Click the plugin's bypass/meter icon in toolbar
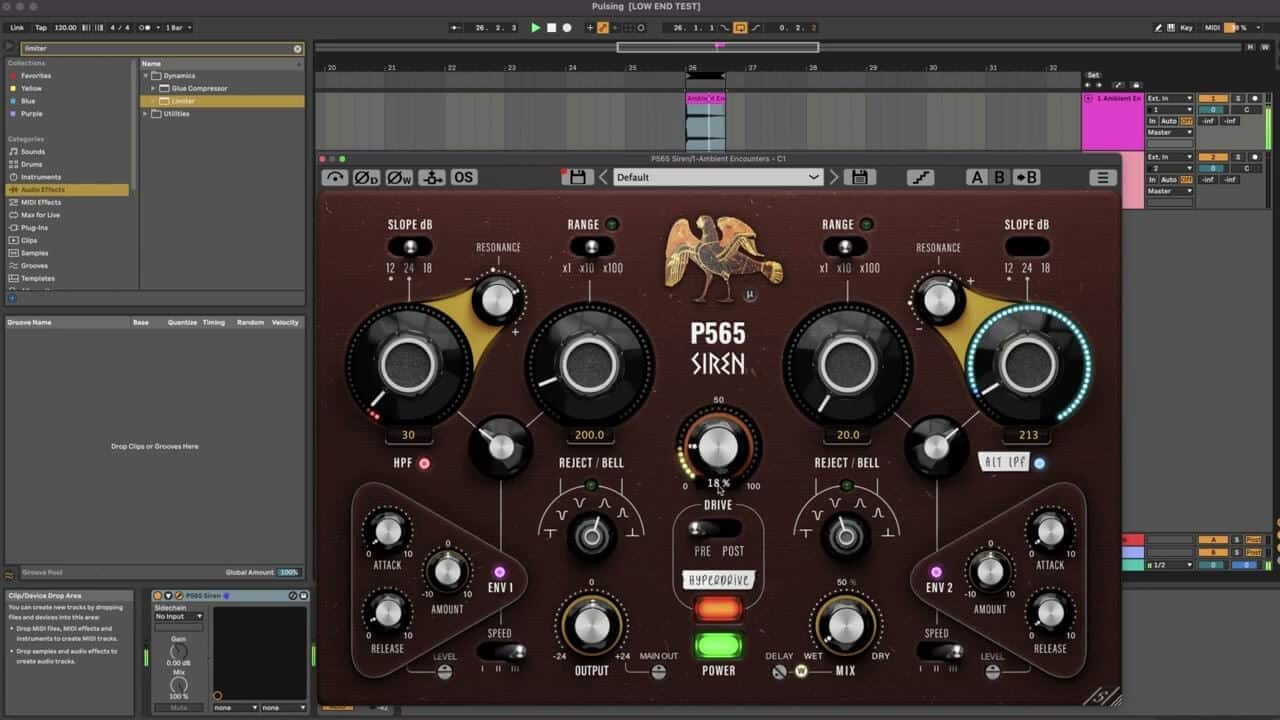This screenshot has width=1280, height=720. pos(335,177)
